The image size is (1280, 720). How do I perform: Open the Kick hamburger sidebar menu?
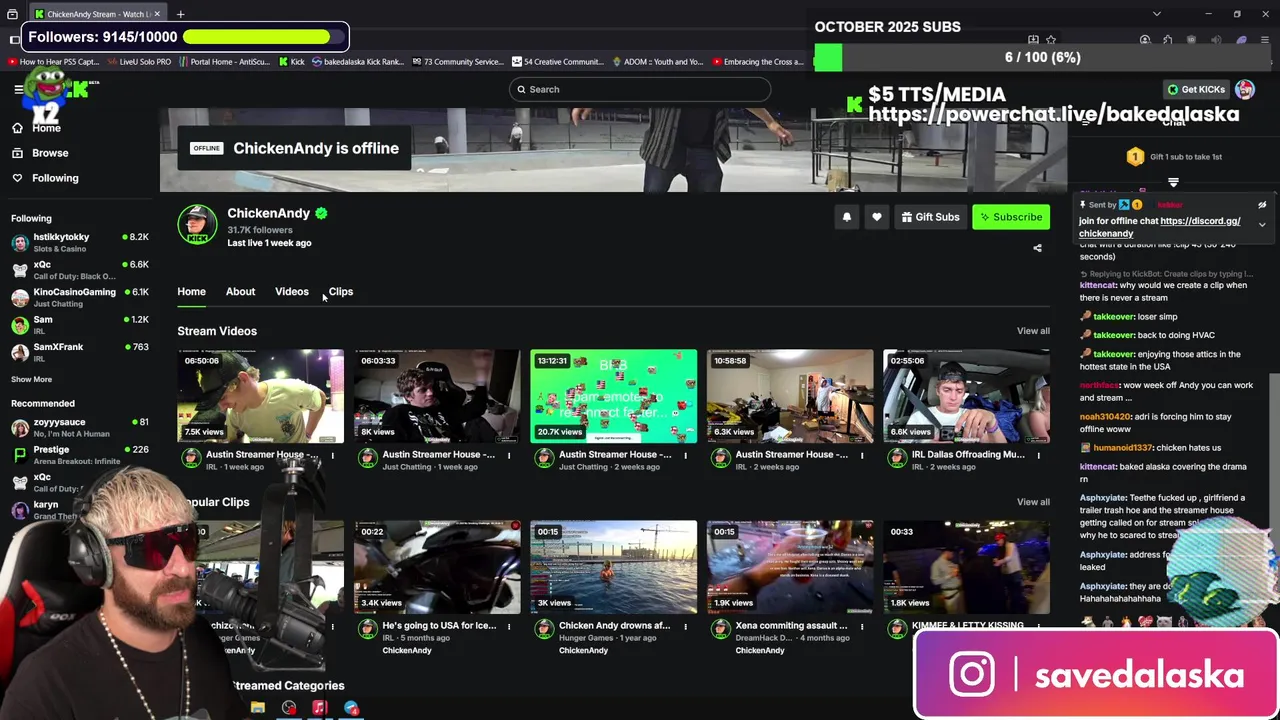point(18,89)
